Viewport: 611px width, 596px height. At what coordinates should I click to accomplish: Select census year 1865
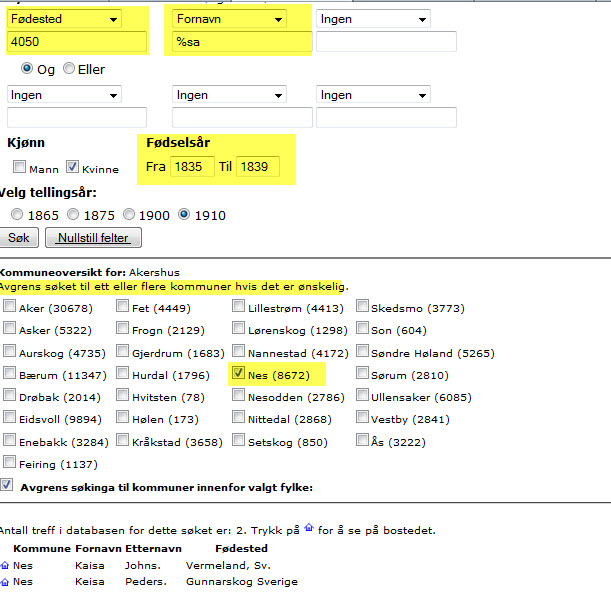coord(17,214)
